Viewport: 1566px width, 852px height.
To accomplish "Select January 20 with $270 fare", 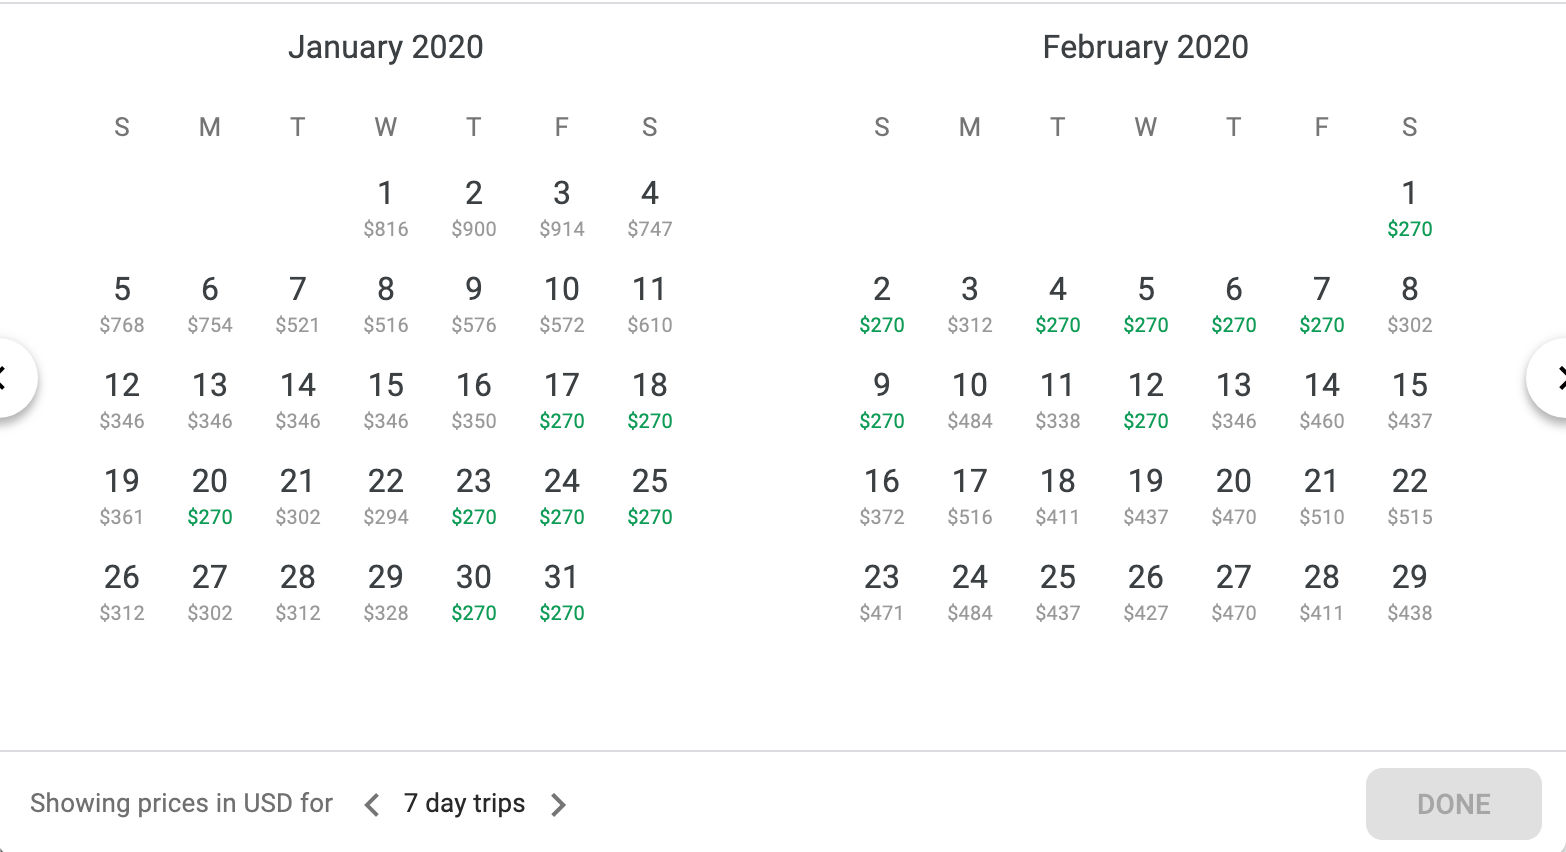I will 210,495.
